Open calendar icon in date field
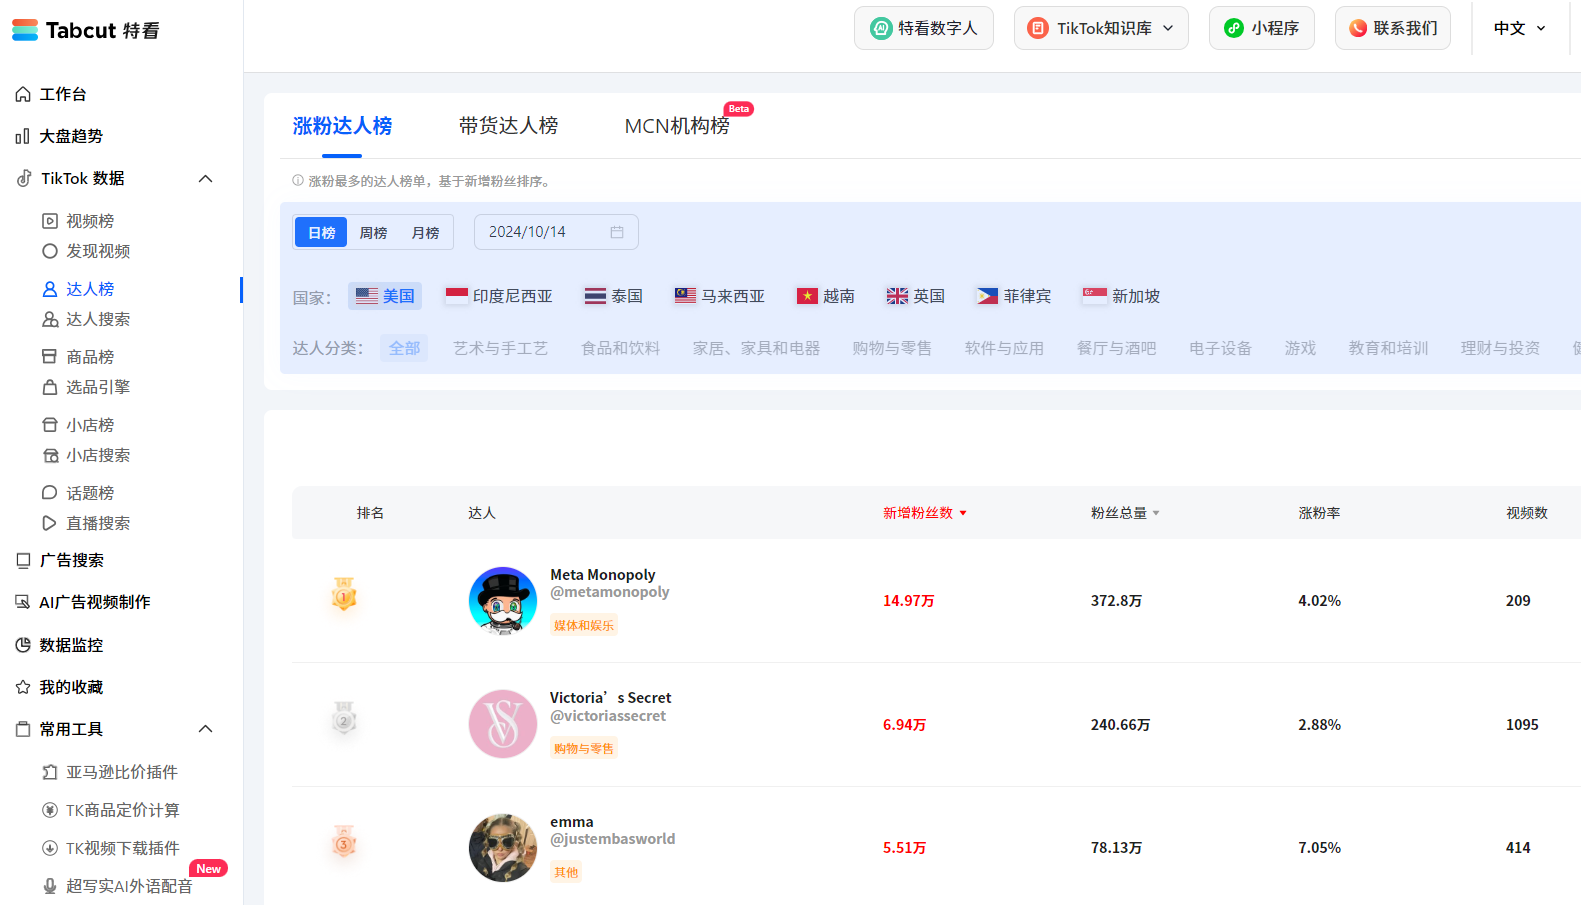1581x905 pixels. 617,232
